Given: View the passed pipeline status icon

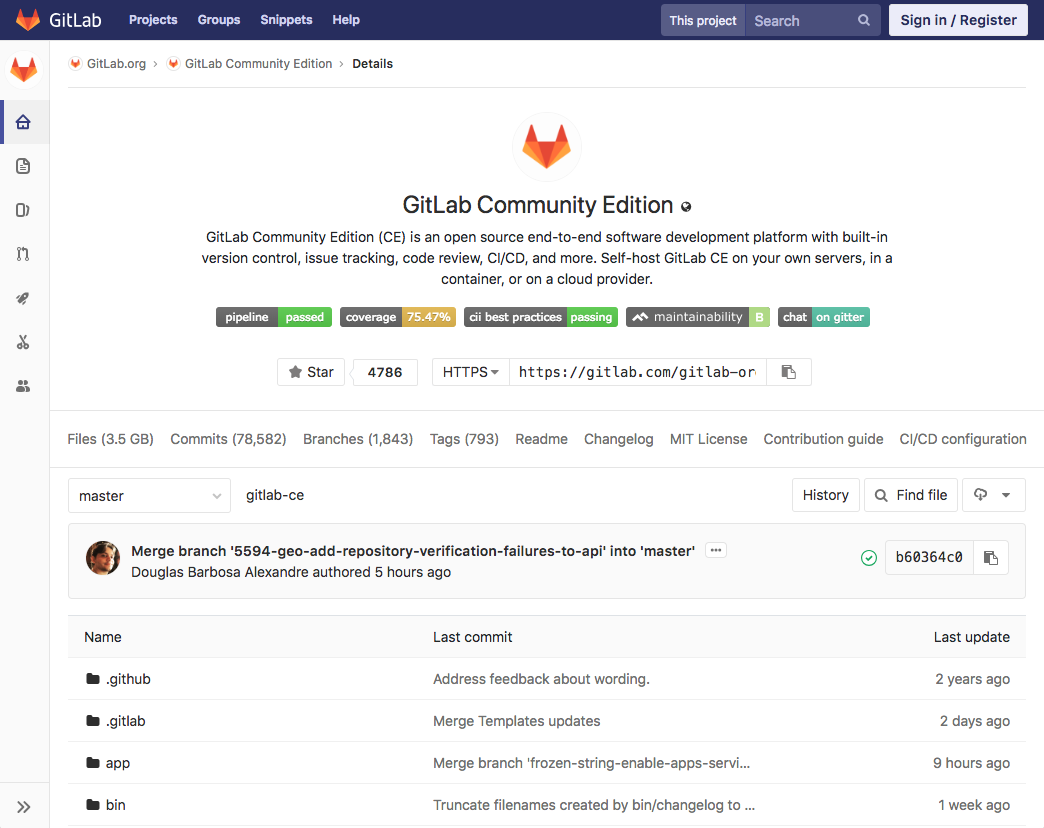Looking at the screenshot, I should coord(868,558).
